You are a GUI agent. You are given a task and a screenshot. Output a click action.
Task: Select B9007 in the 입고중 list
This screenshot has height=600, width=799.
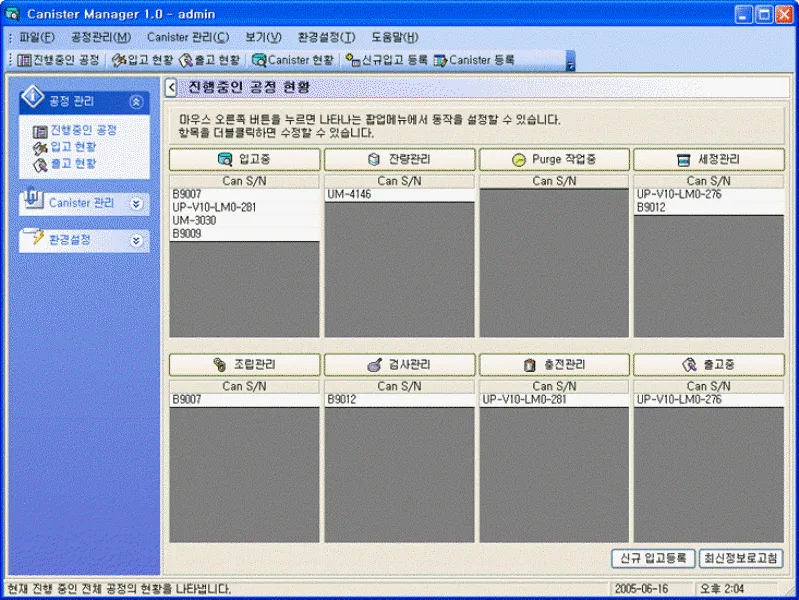pyautogui.click(x=244, y=194)
